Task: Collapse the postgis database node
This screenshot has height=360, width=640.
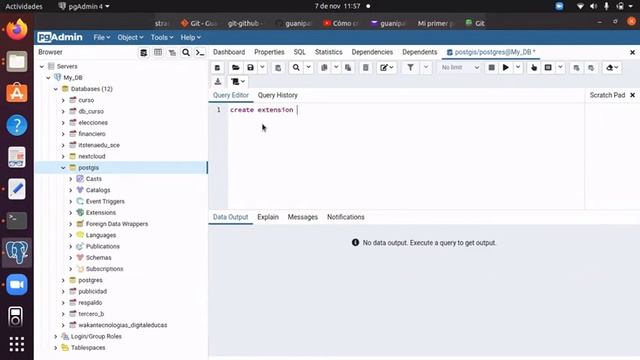Action: coord(63,168)
